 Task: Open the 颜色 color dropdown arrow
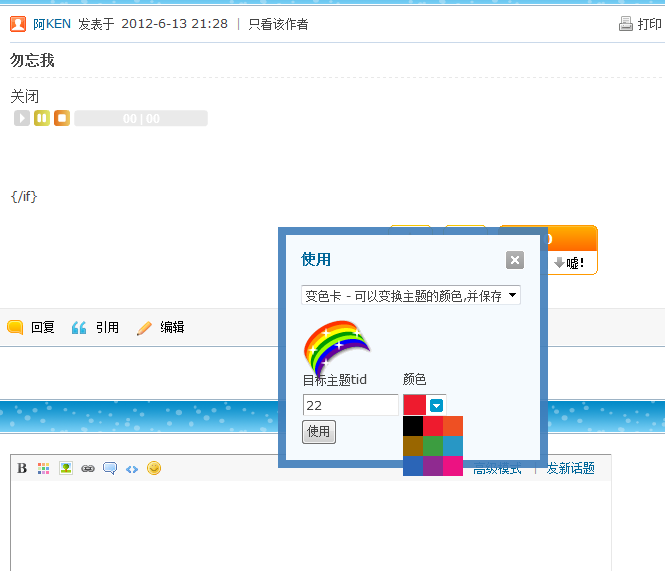coord(436,405)
